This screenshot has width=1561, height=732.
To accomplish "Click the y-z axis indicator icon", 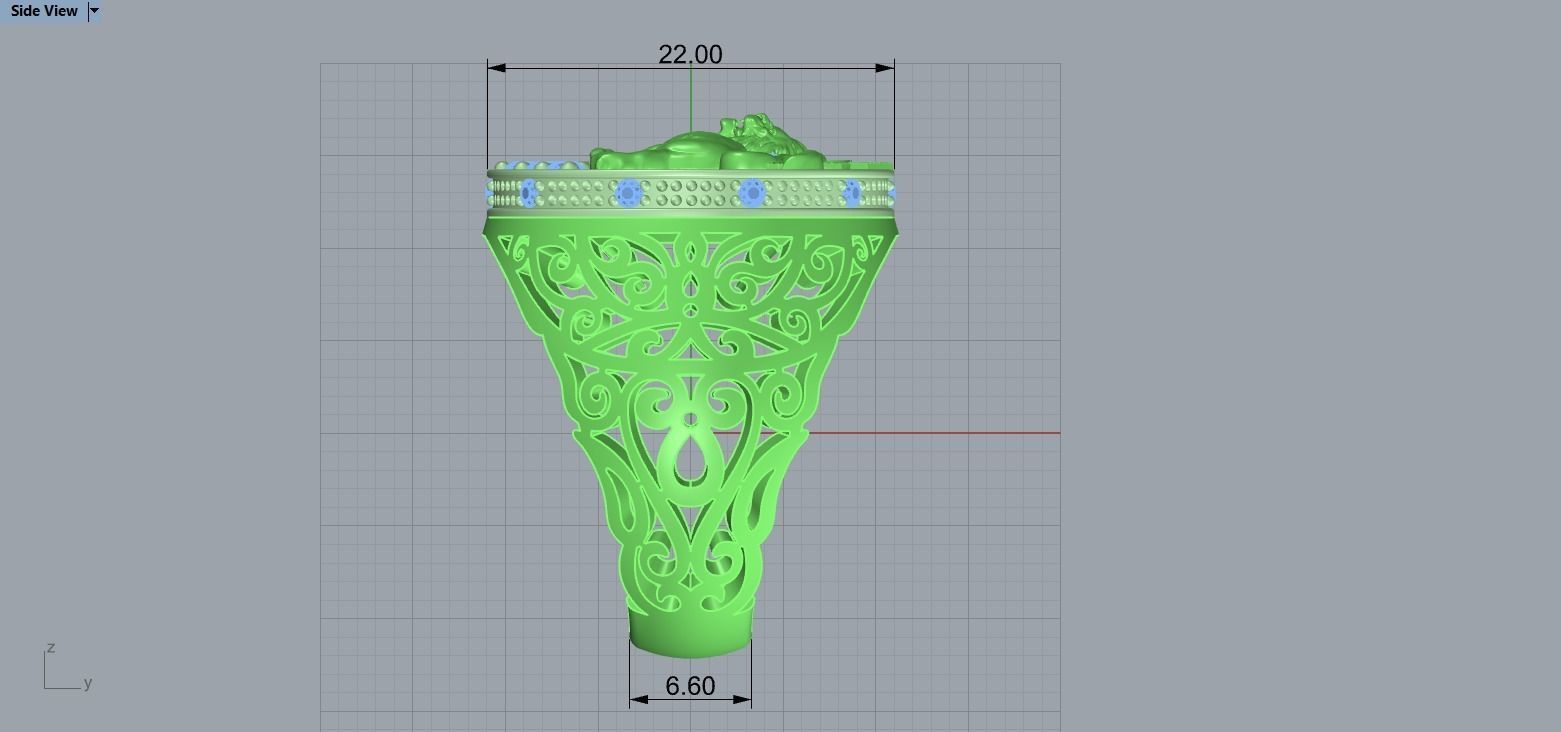I will click(x=68, y=668).
